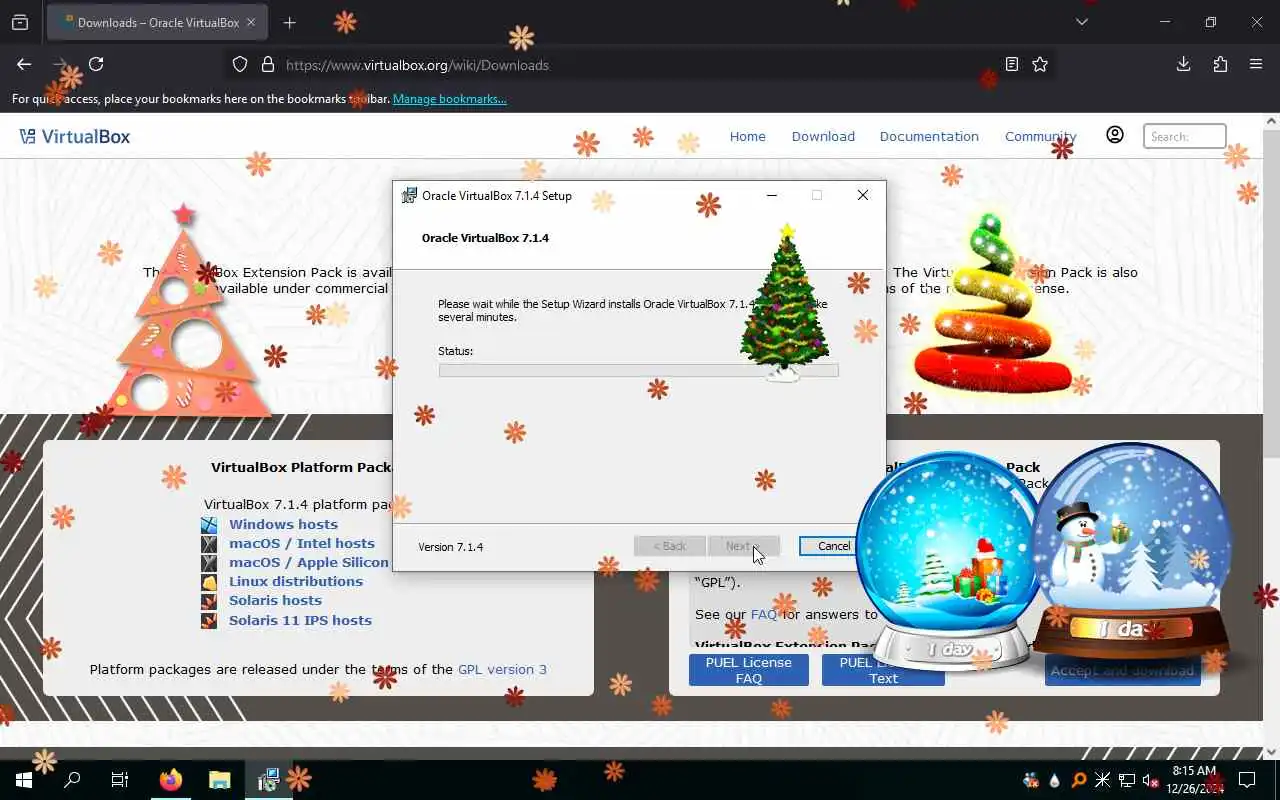Image resolution: width=1280 pixels, height=800 pixels.
Task: Click the icon beside Linux distributions
Action: tap(209, 581)
